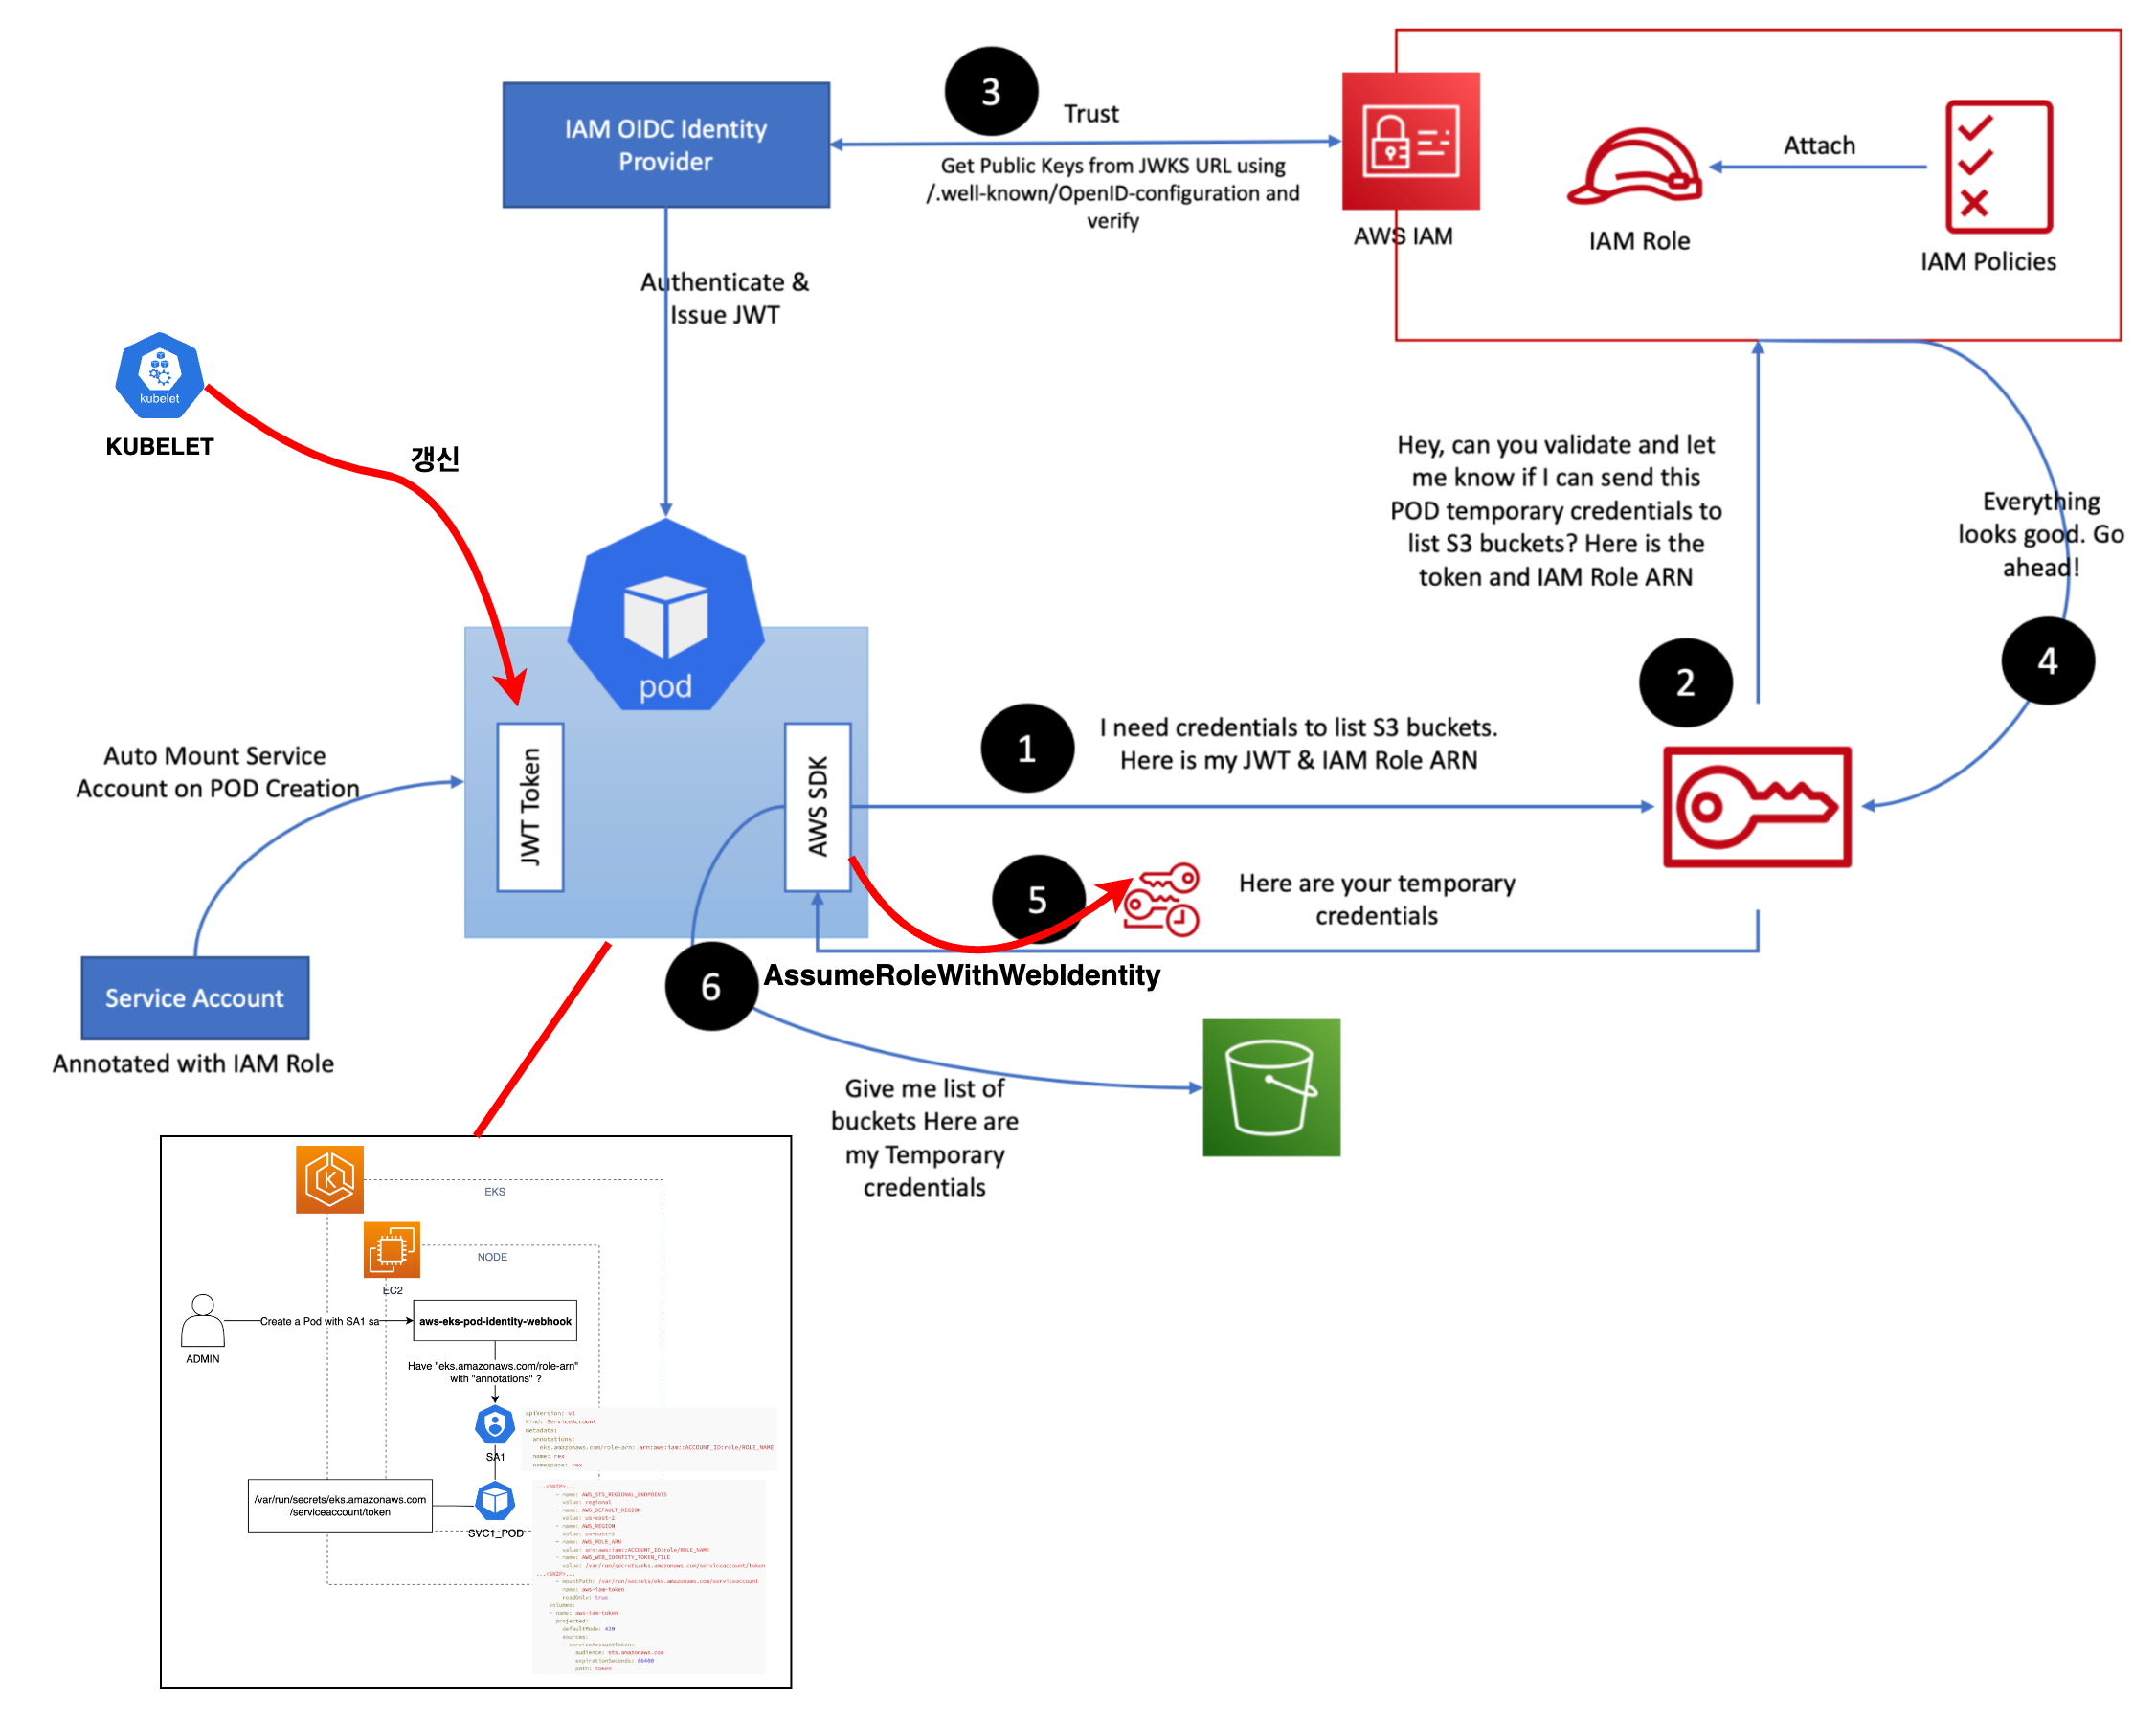Click "I need credentials to list S3 buckets" text
This screenshot has width=2156, height=1723.
coord(1298,743)
